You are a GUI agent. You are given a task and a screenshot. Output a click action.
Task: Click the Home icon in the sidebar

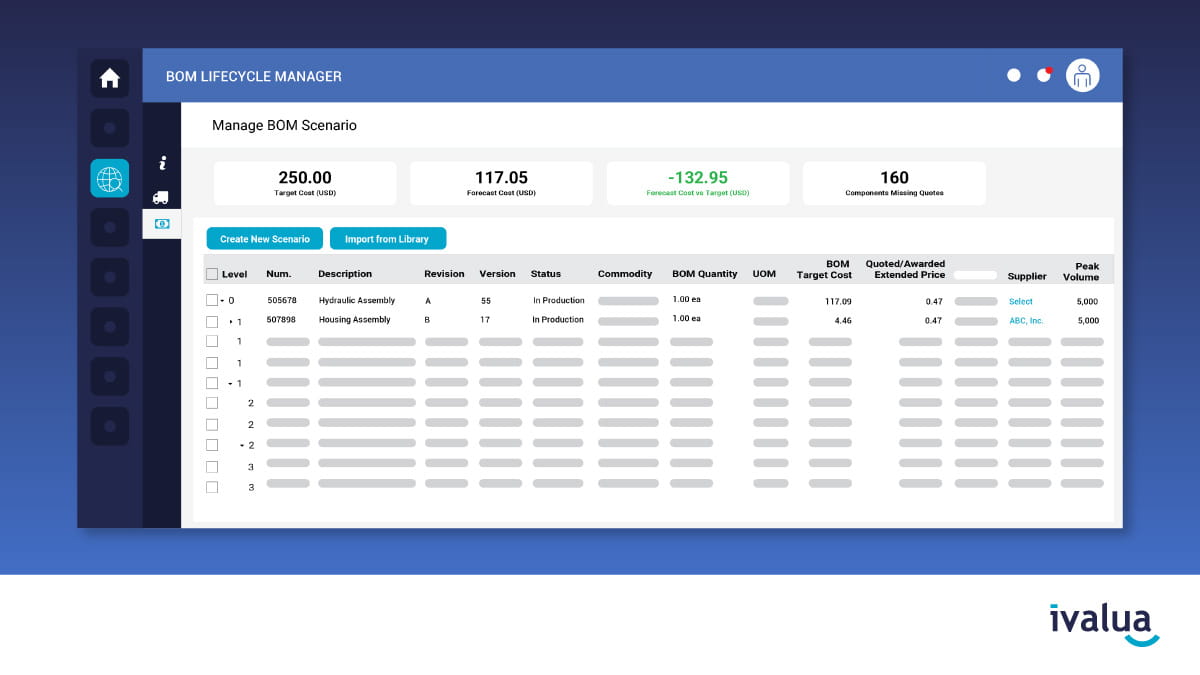point(109,78)
